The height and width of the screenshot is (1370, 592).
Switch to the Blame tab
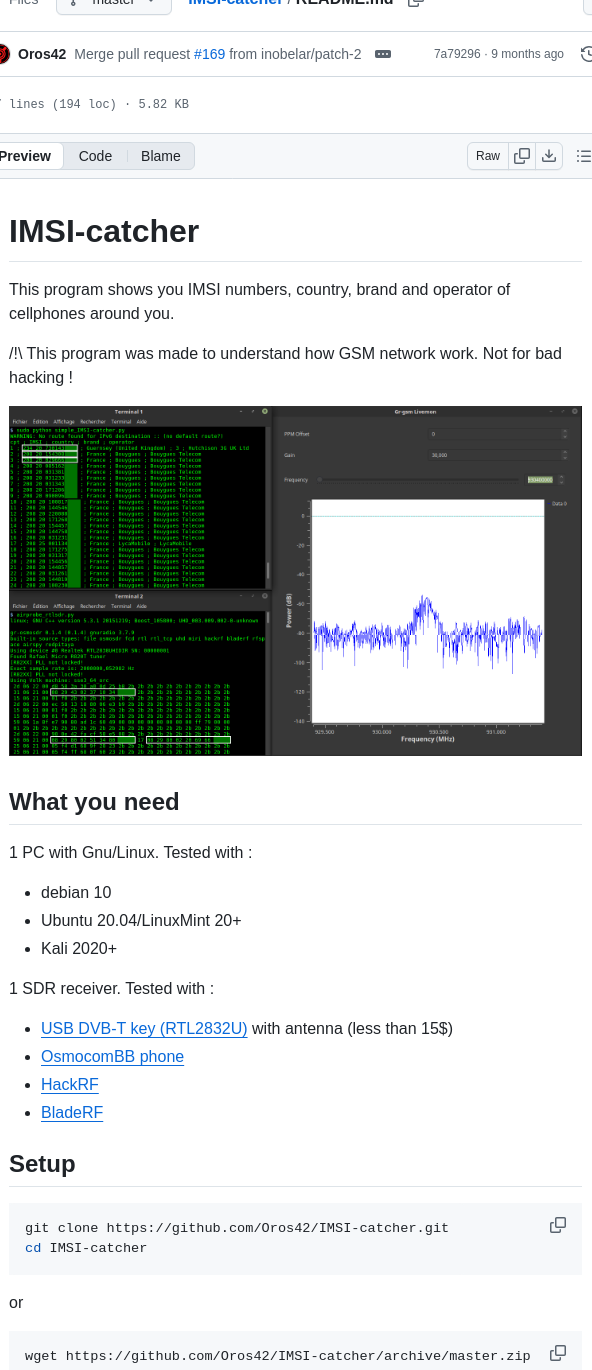pyautogui.click(x=161, y=156)
